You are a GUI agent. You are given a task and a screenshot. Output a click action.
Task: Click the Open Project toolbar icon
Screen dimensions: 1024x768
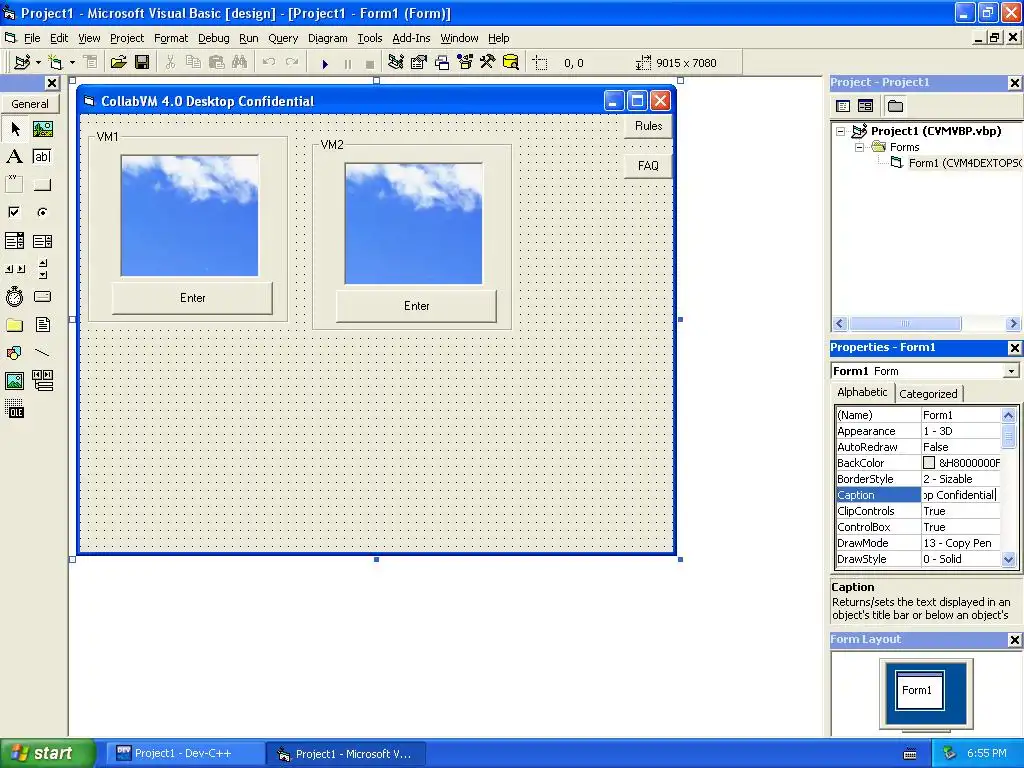pos(118,63)
